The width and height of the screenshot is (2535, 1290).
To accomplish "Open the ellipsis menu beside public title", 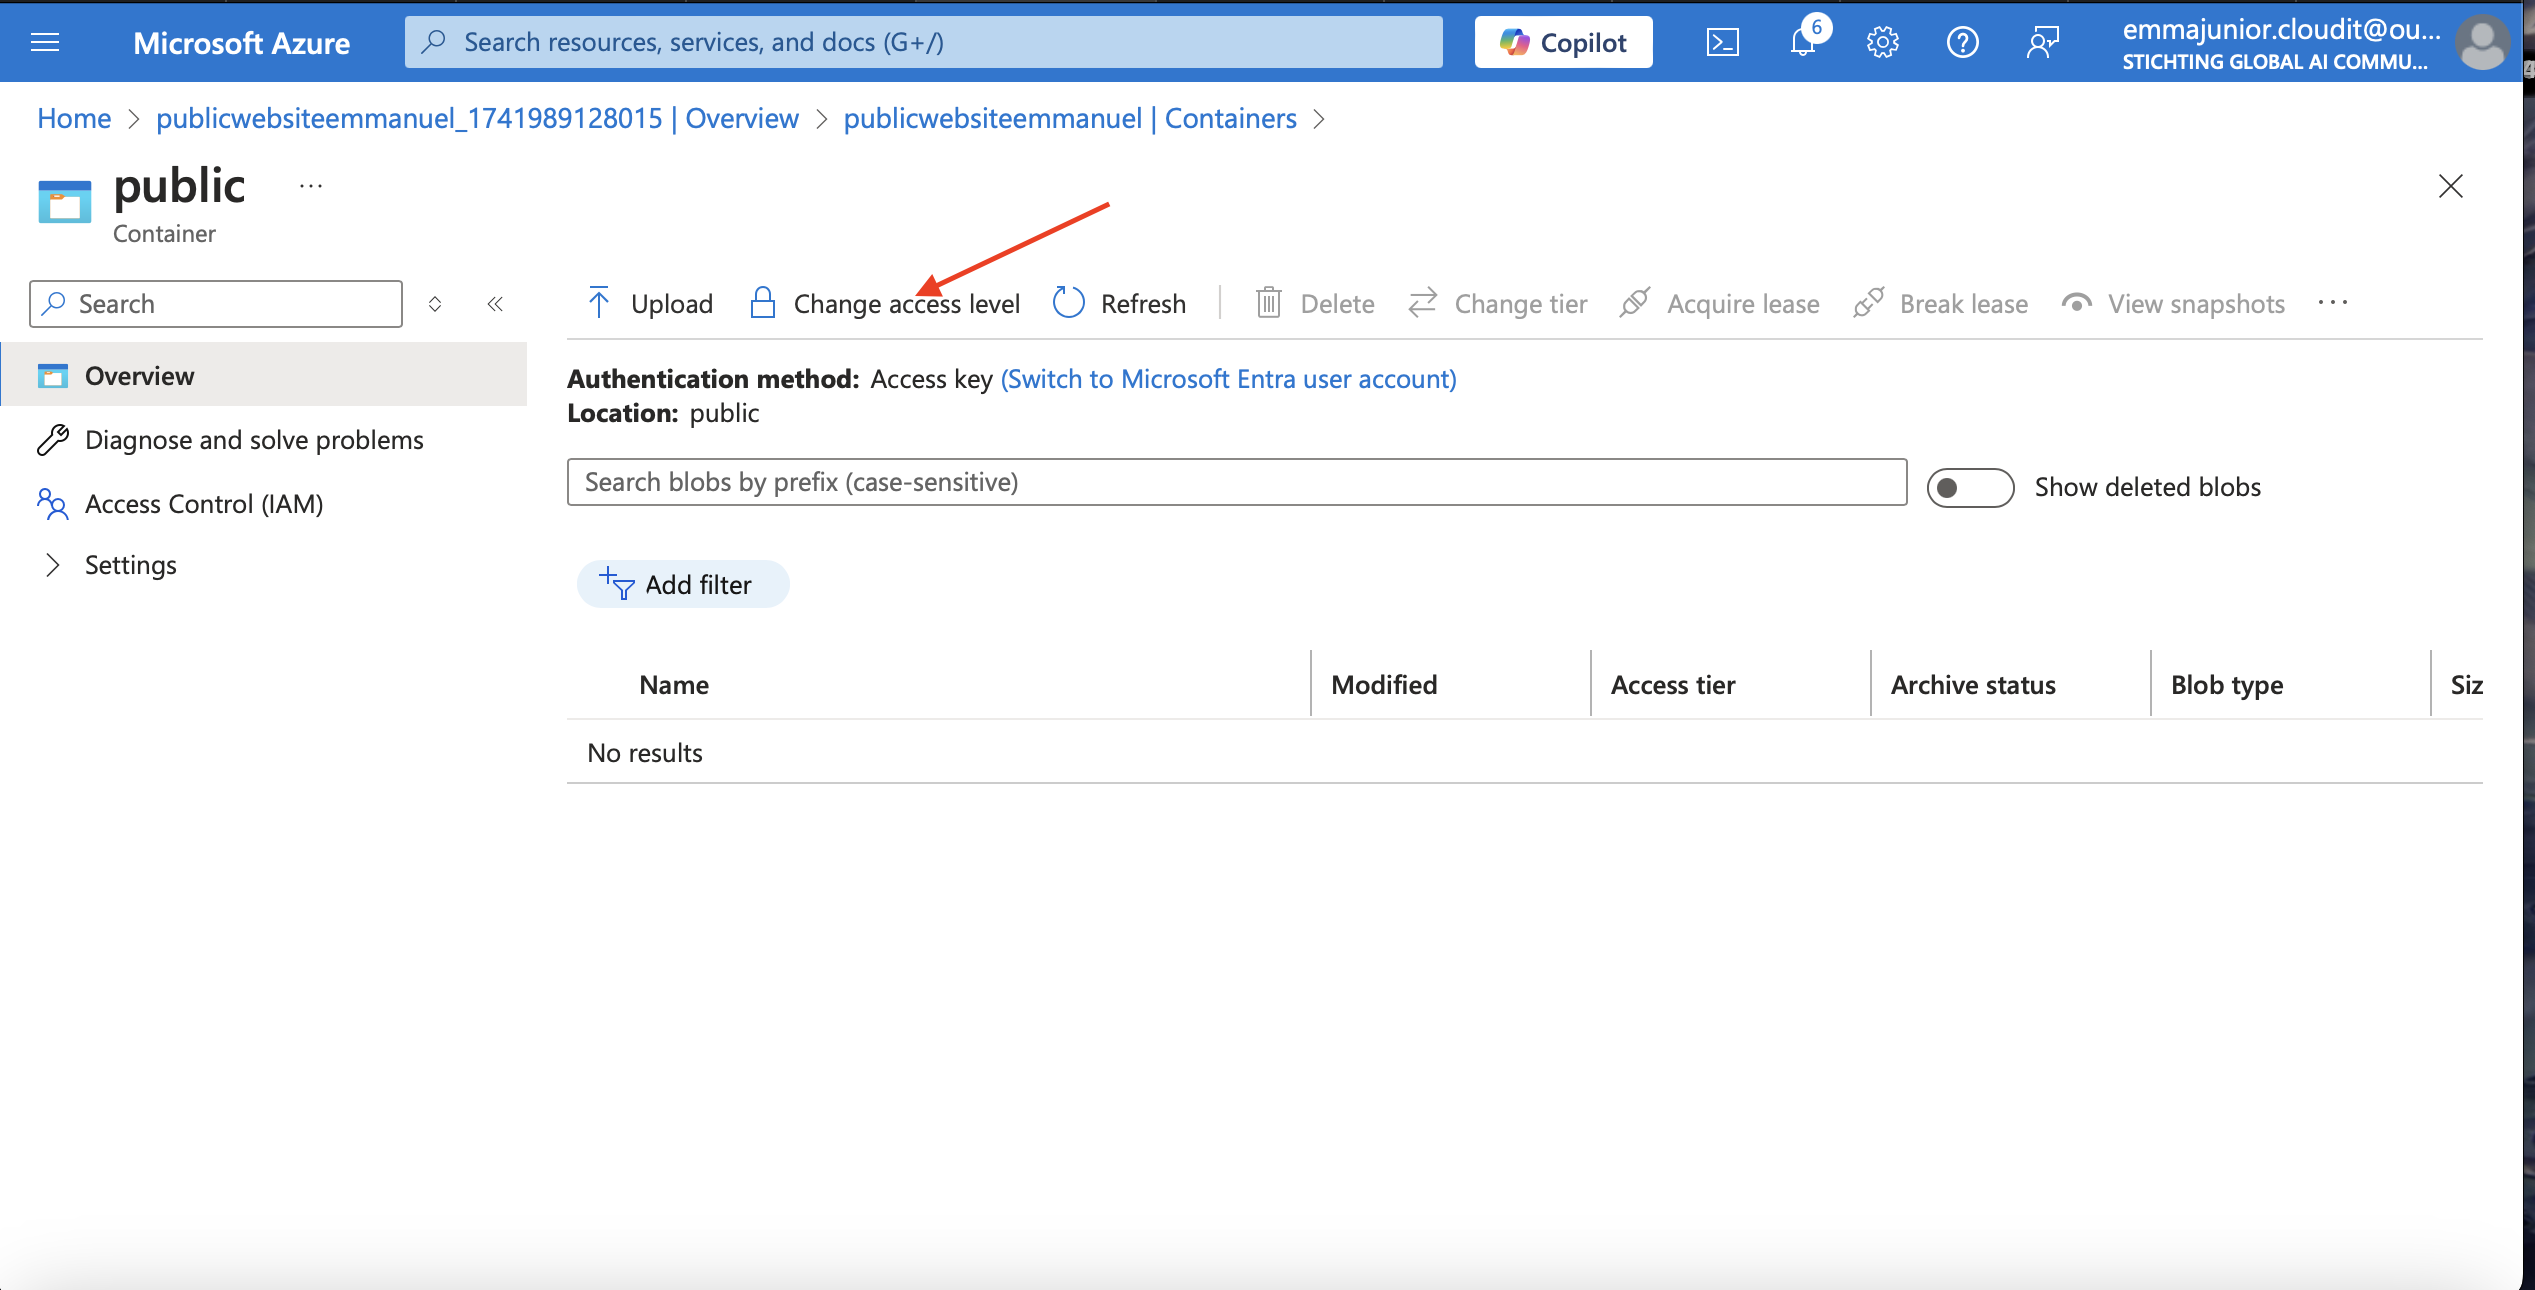I will click(311, 186).
